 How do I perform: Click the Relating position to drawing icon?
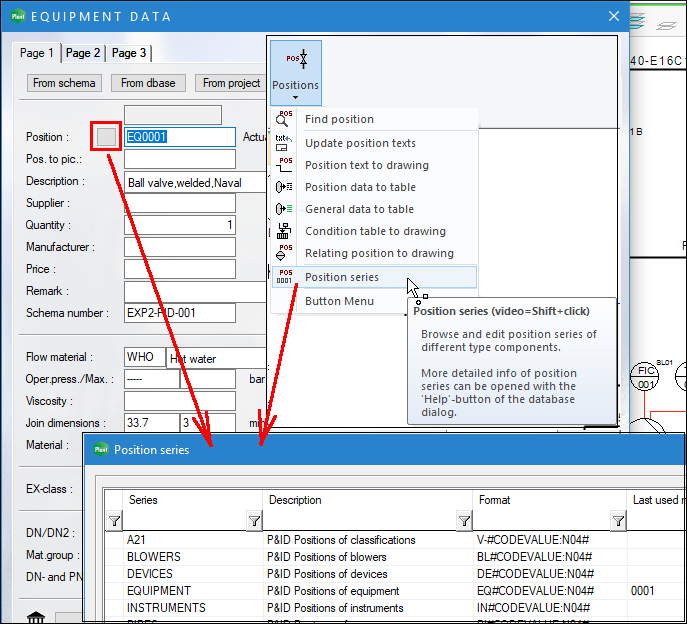284,253
